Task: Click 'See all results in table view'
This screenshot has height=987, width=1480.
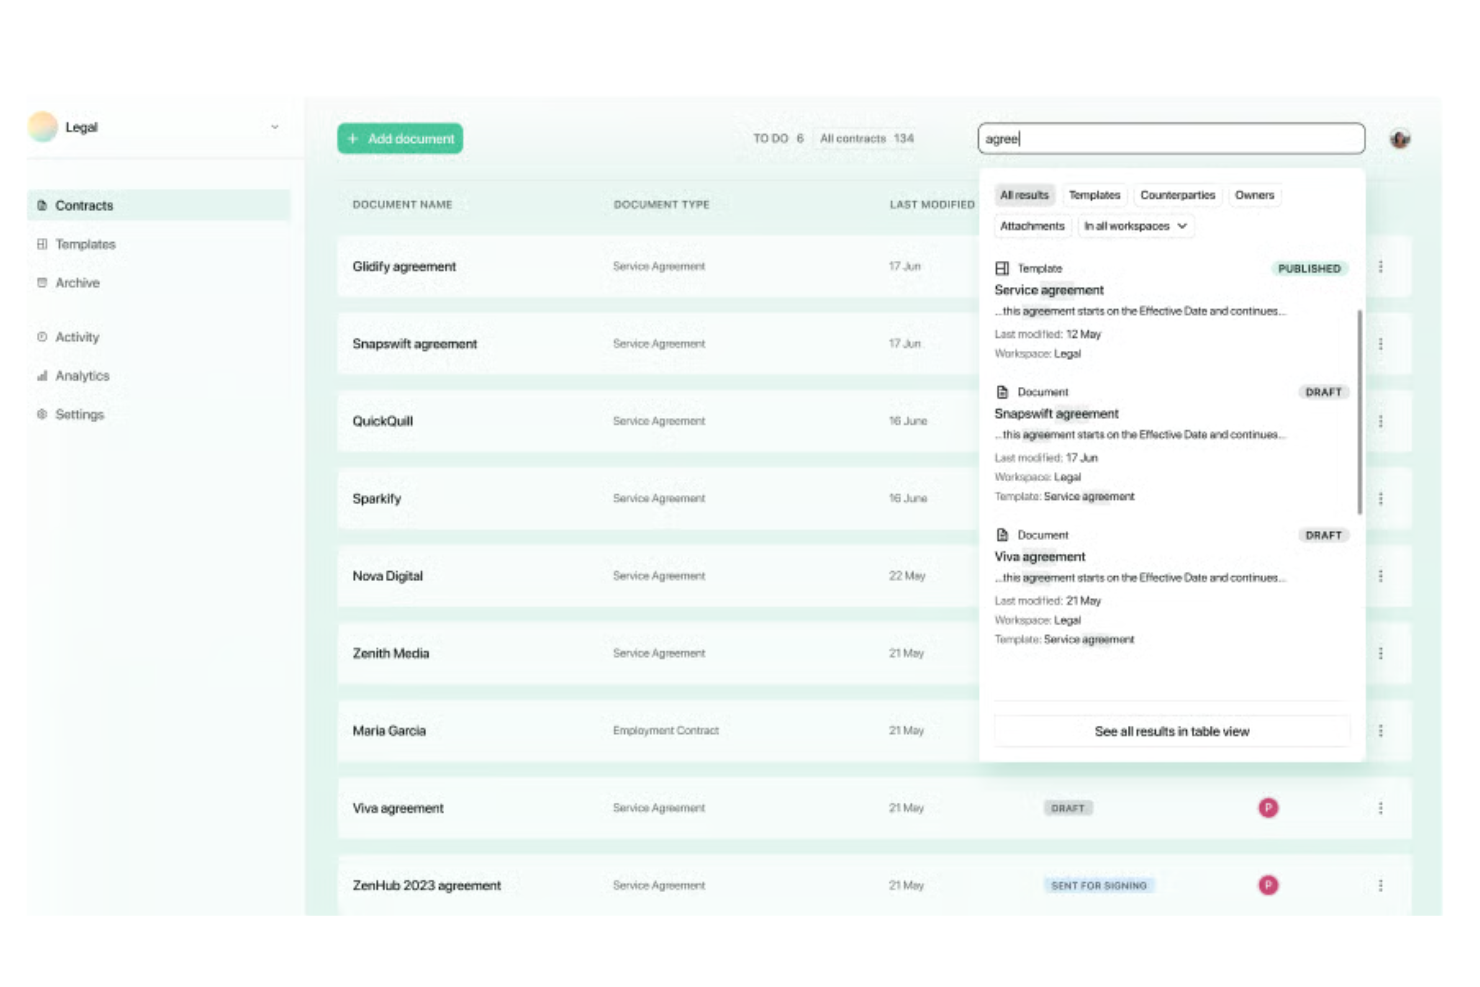Action: [x=1171, y=731]
